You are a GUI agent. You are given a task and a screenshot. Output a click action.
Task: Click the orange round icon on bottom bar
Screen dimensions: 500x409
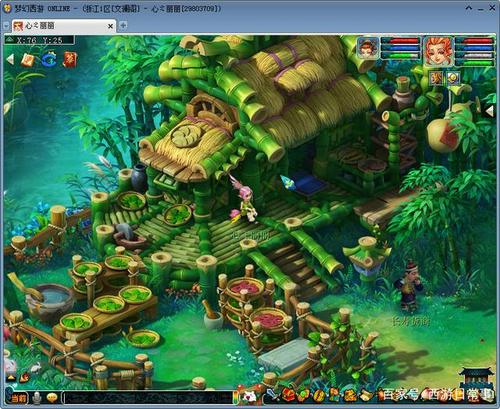coord(319,396)
